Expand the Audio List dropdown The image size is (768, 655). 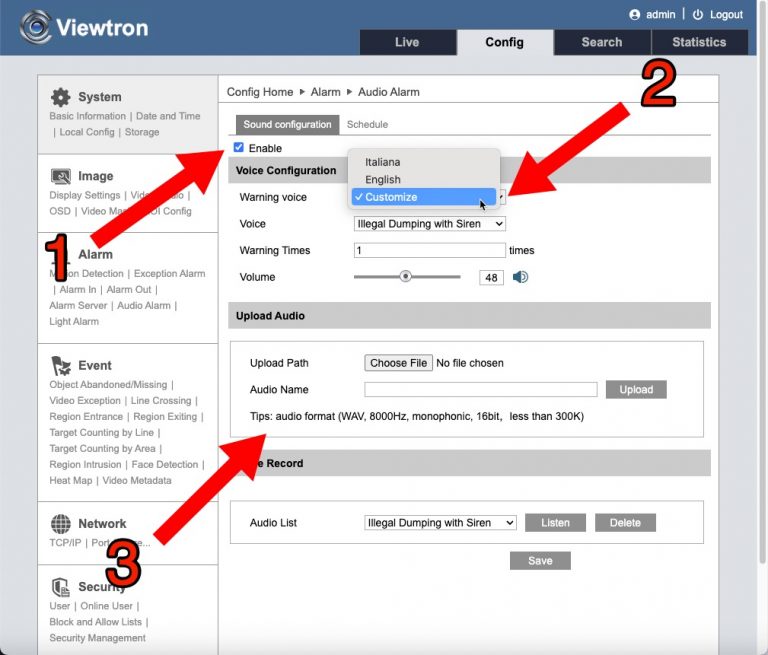[x=440, y=523]
